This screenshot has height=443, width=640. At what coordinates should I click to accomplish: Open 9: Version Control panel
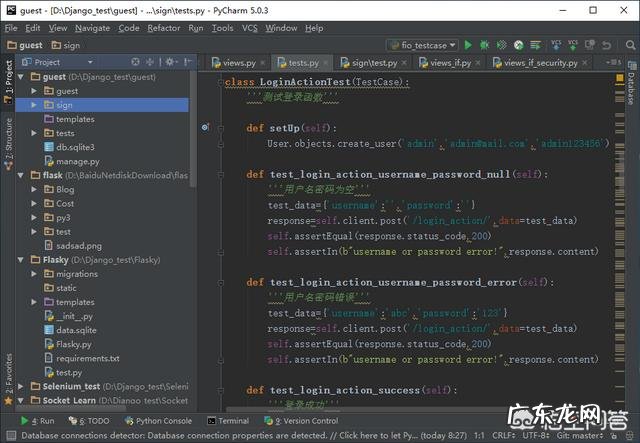[301, 421]
